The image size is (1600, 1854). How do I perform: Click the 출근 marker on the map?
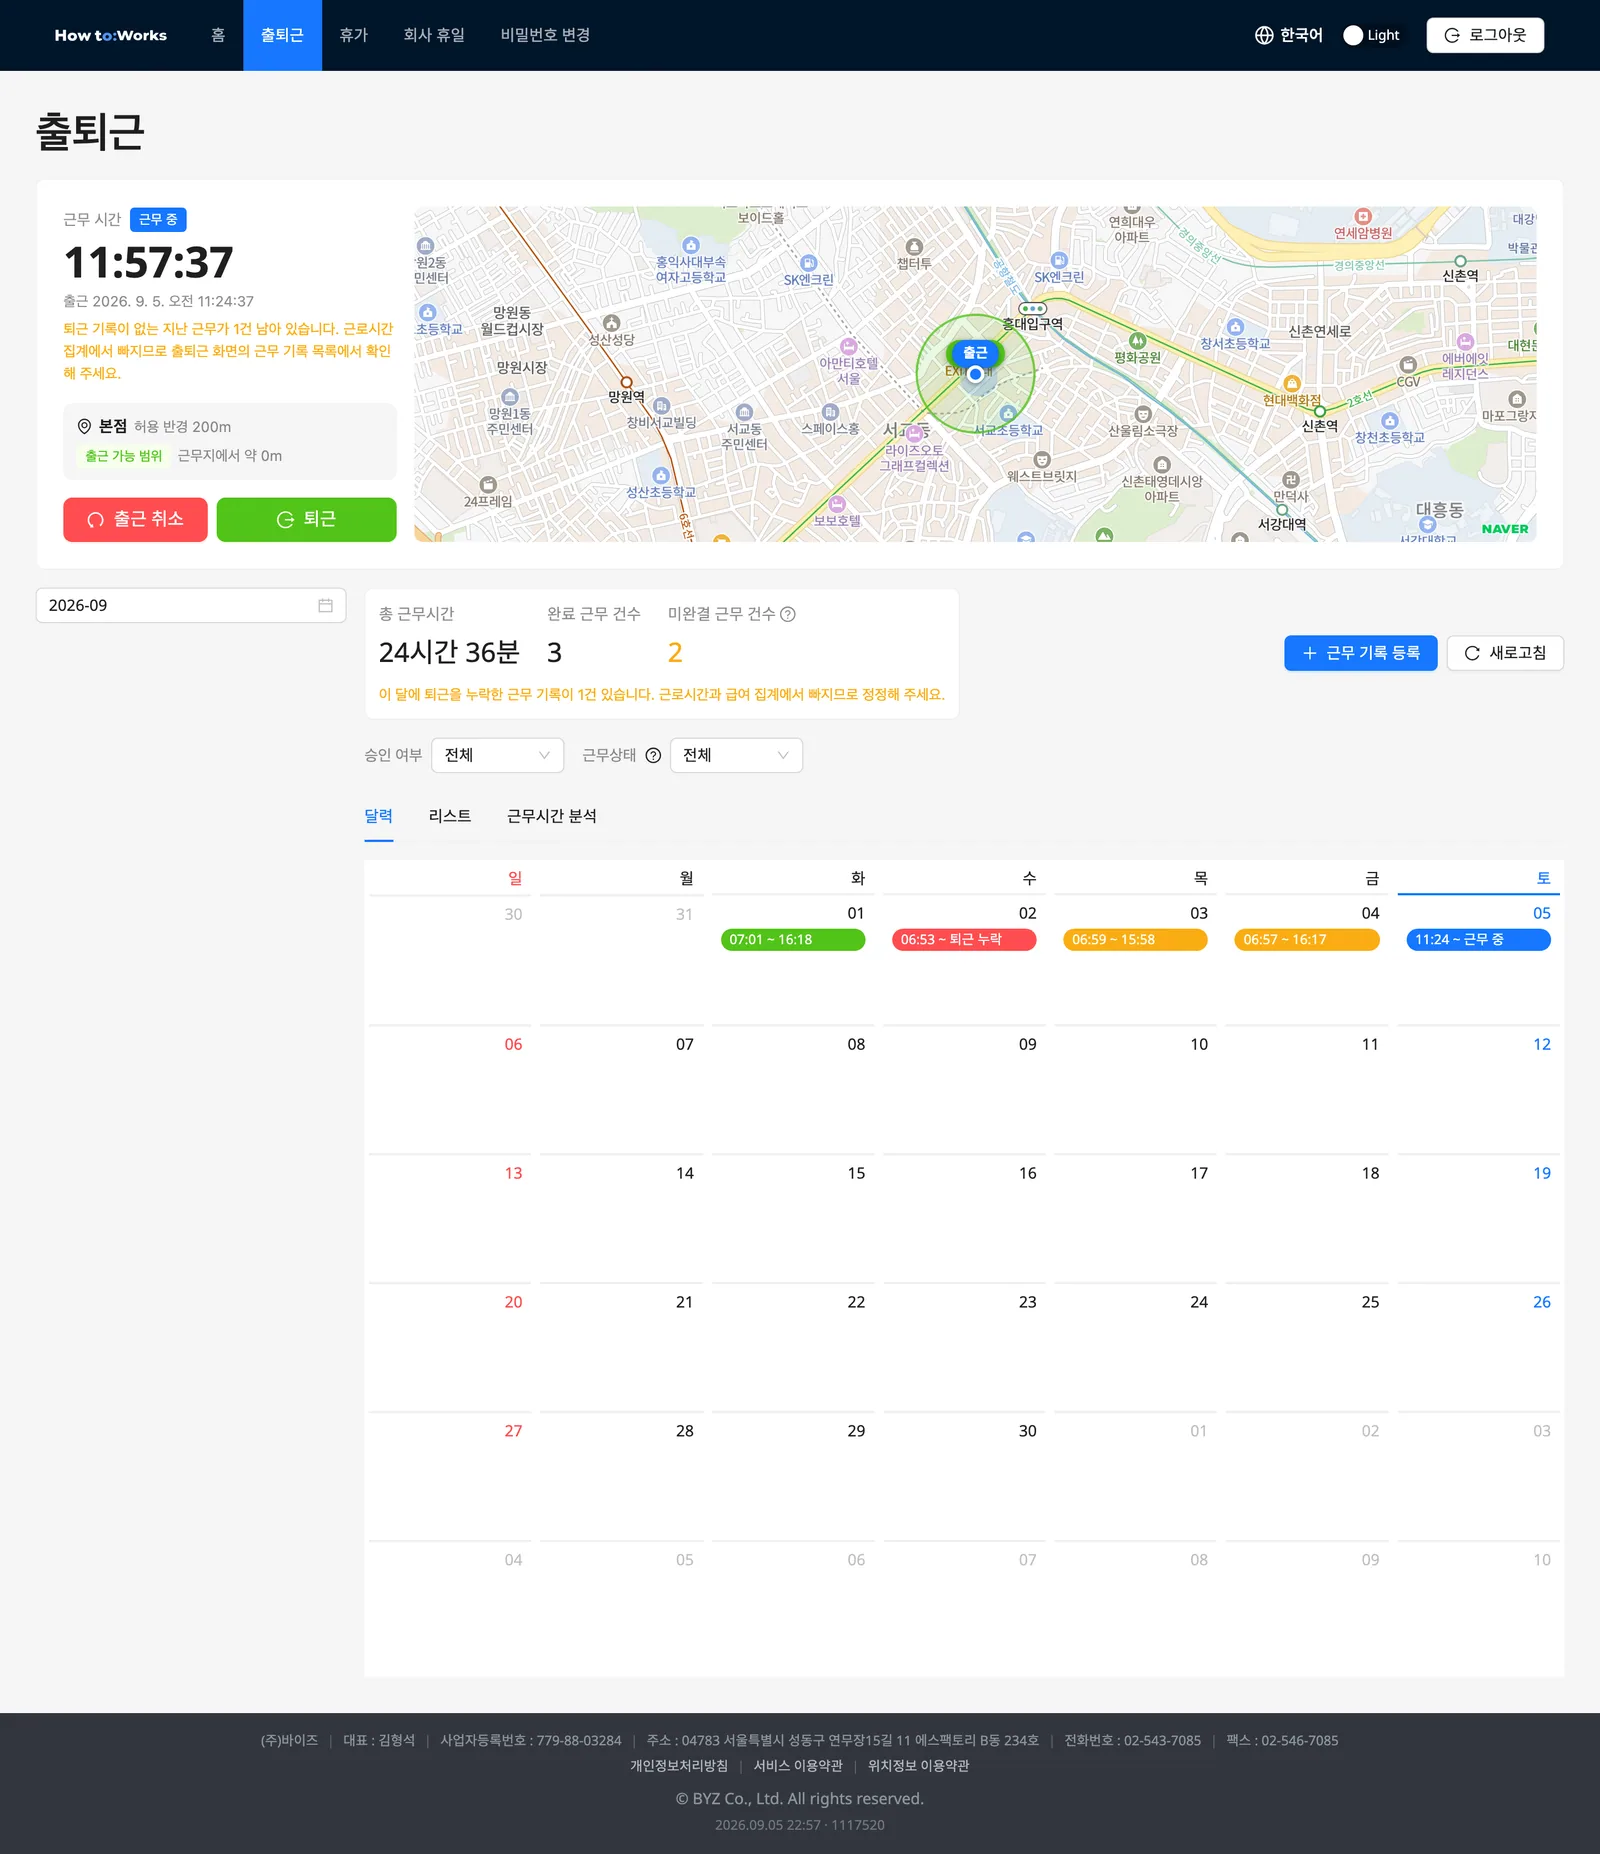(x=975, y=352)
